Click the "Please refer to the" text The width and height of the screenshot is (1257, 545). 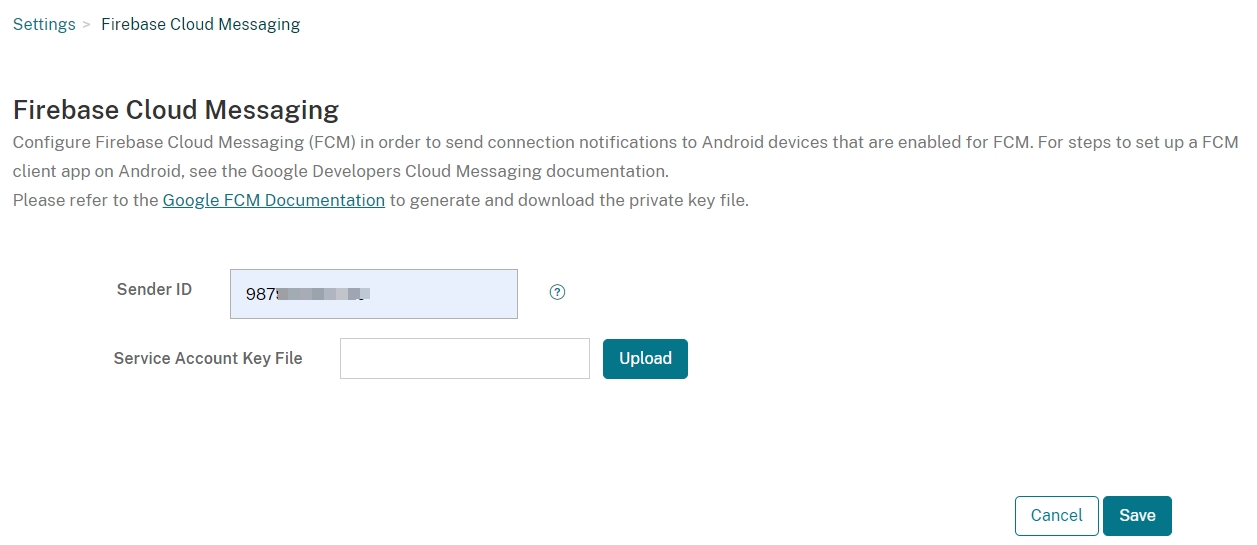tap(86, 200)
